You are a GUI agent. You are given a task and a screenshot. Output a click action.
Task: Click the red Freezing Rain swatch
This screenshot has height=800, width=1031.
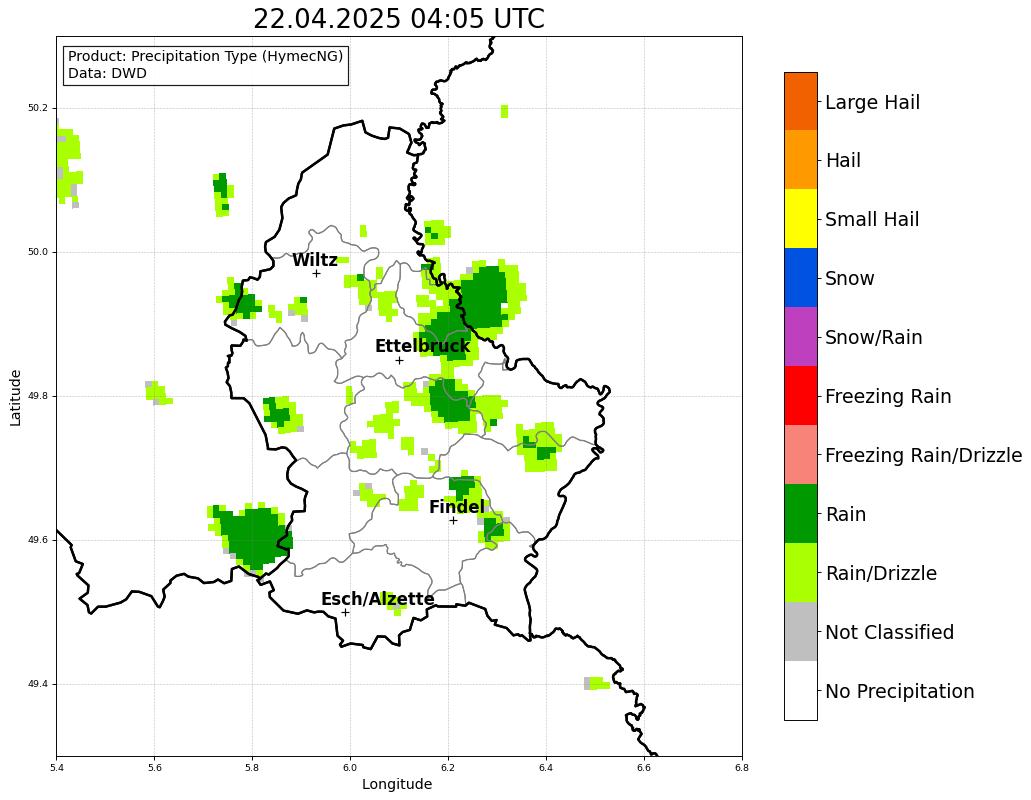(801, 396)
